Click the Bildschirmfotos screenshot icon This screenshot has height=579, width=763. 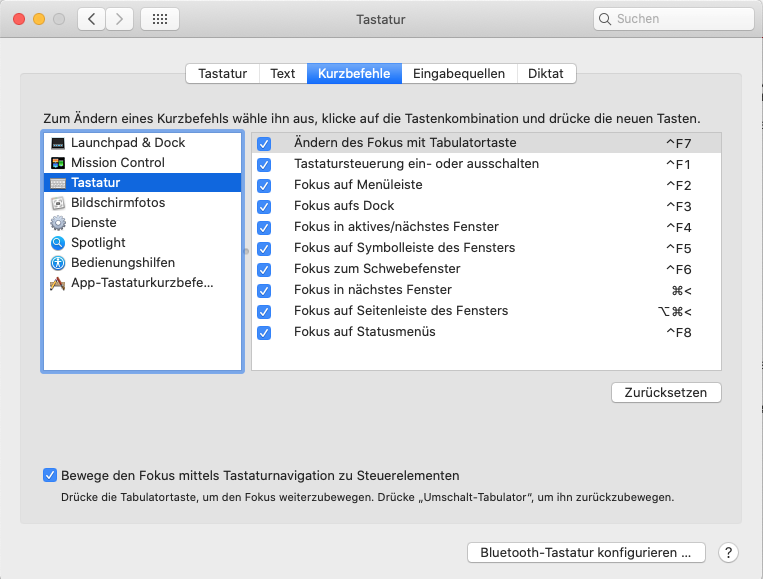pos(58,203)
